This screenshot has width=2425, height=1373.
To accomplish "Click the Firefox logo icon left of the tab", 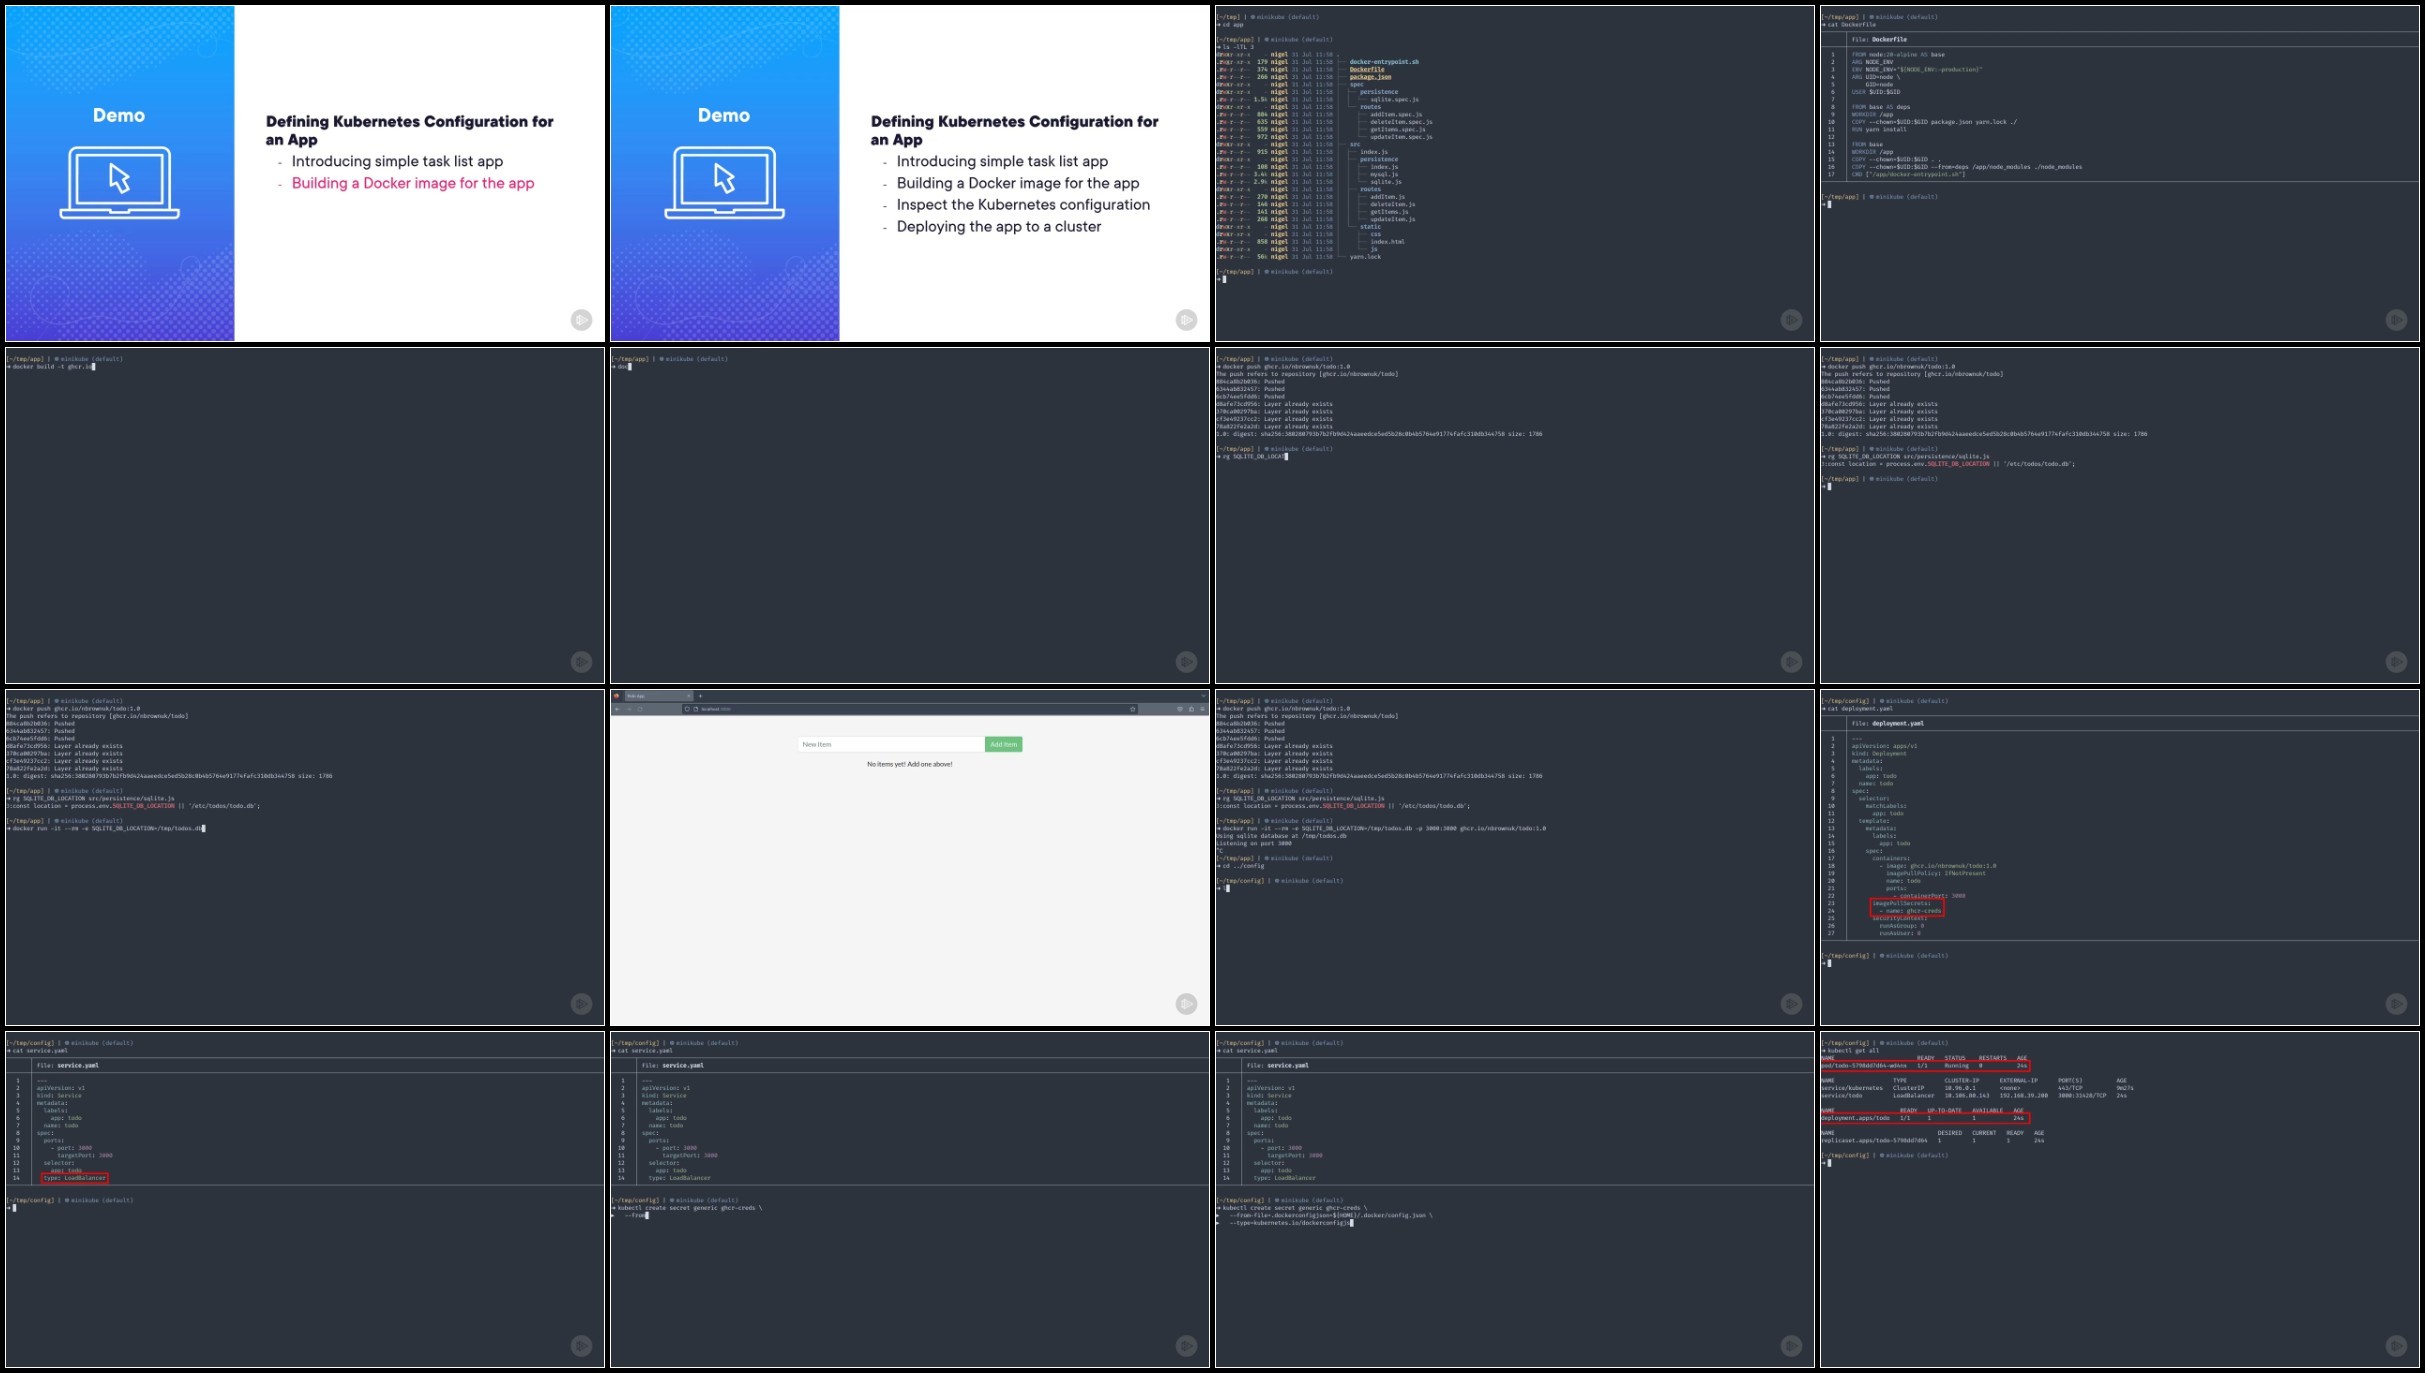I will point(616,696).
